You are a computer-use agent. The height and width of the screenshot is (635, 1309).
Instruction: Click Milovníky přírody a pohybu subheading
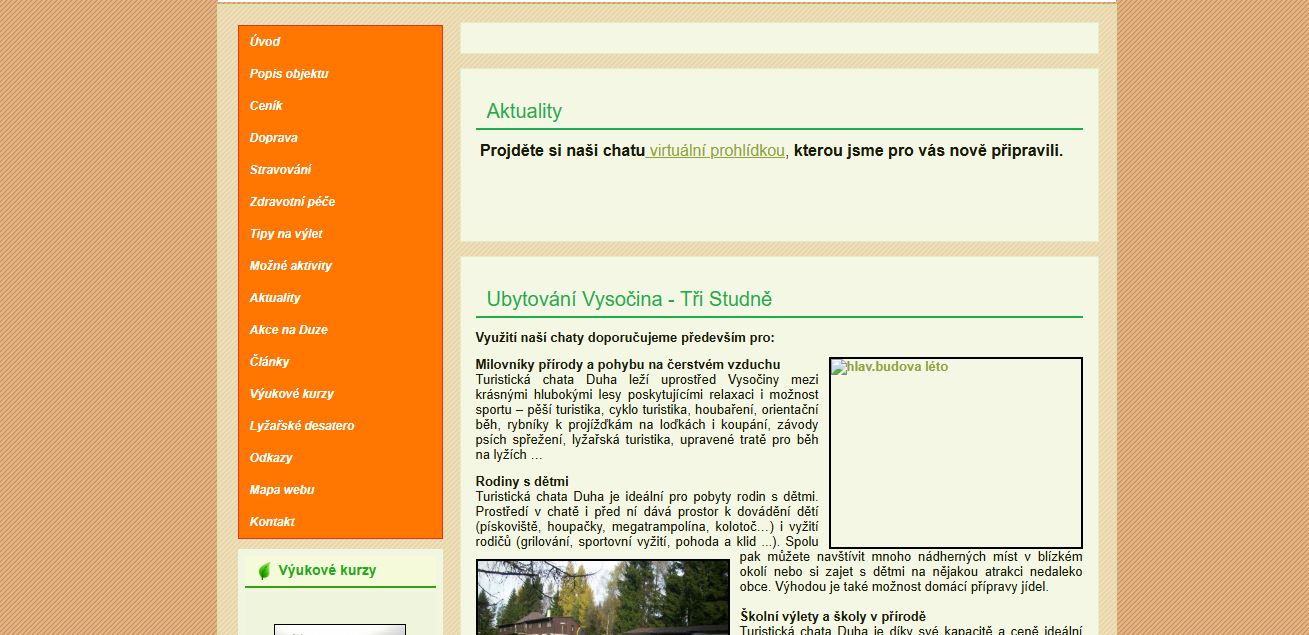pos(628,365)
